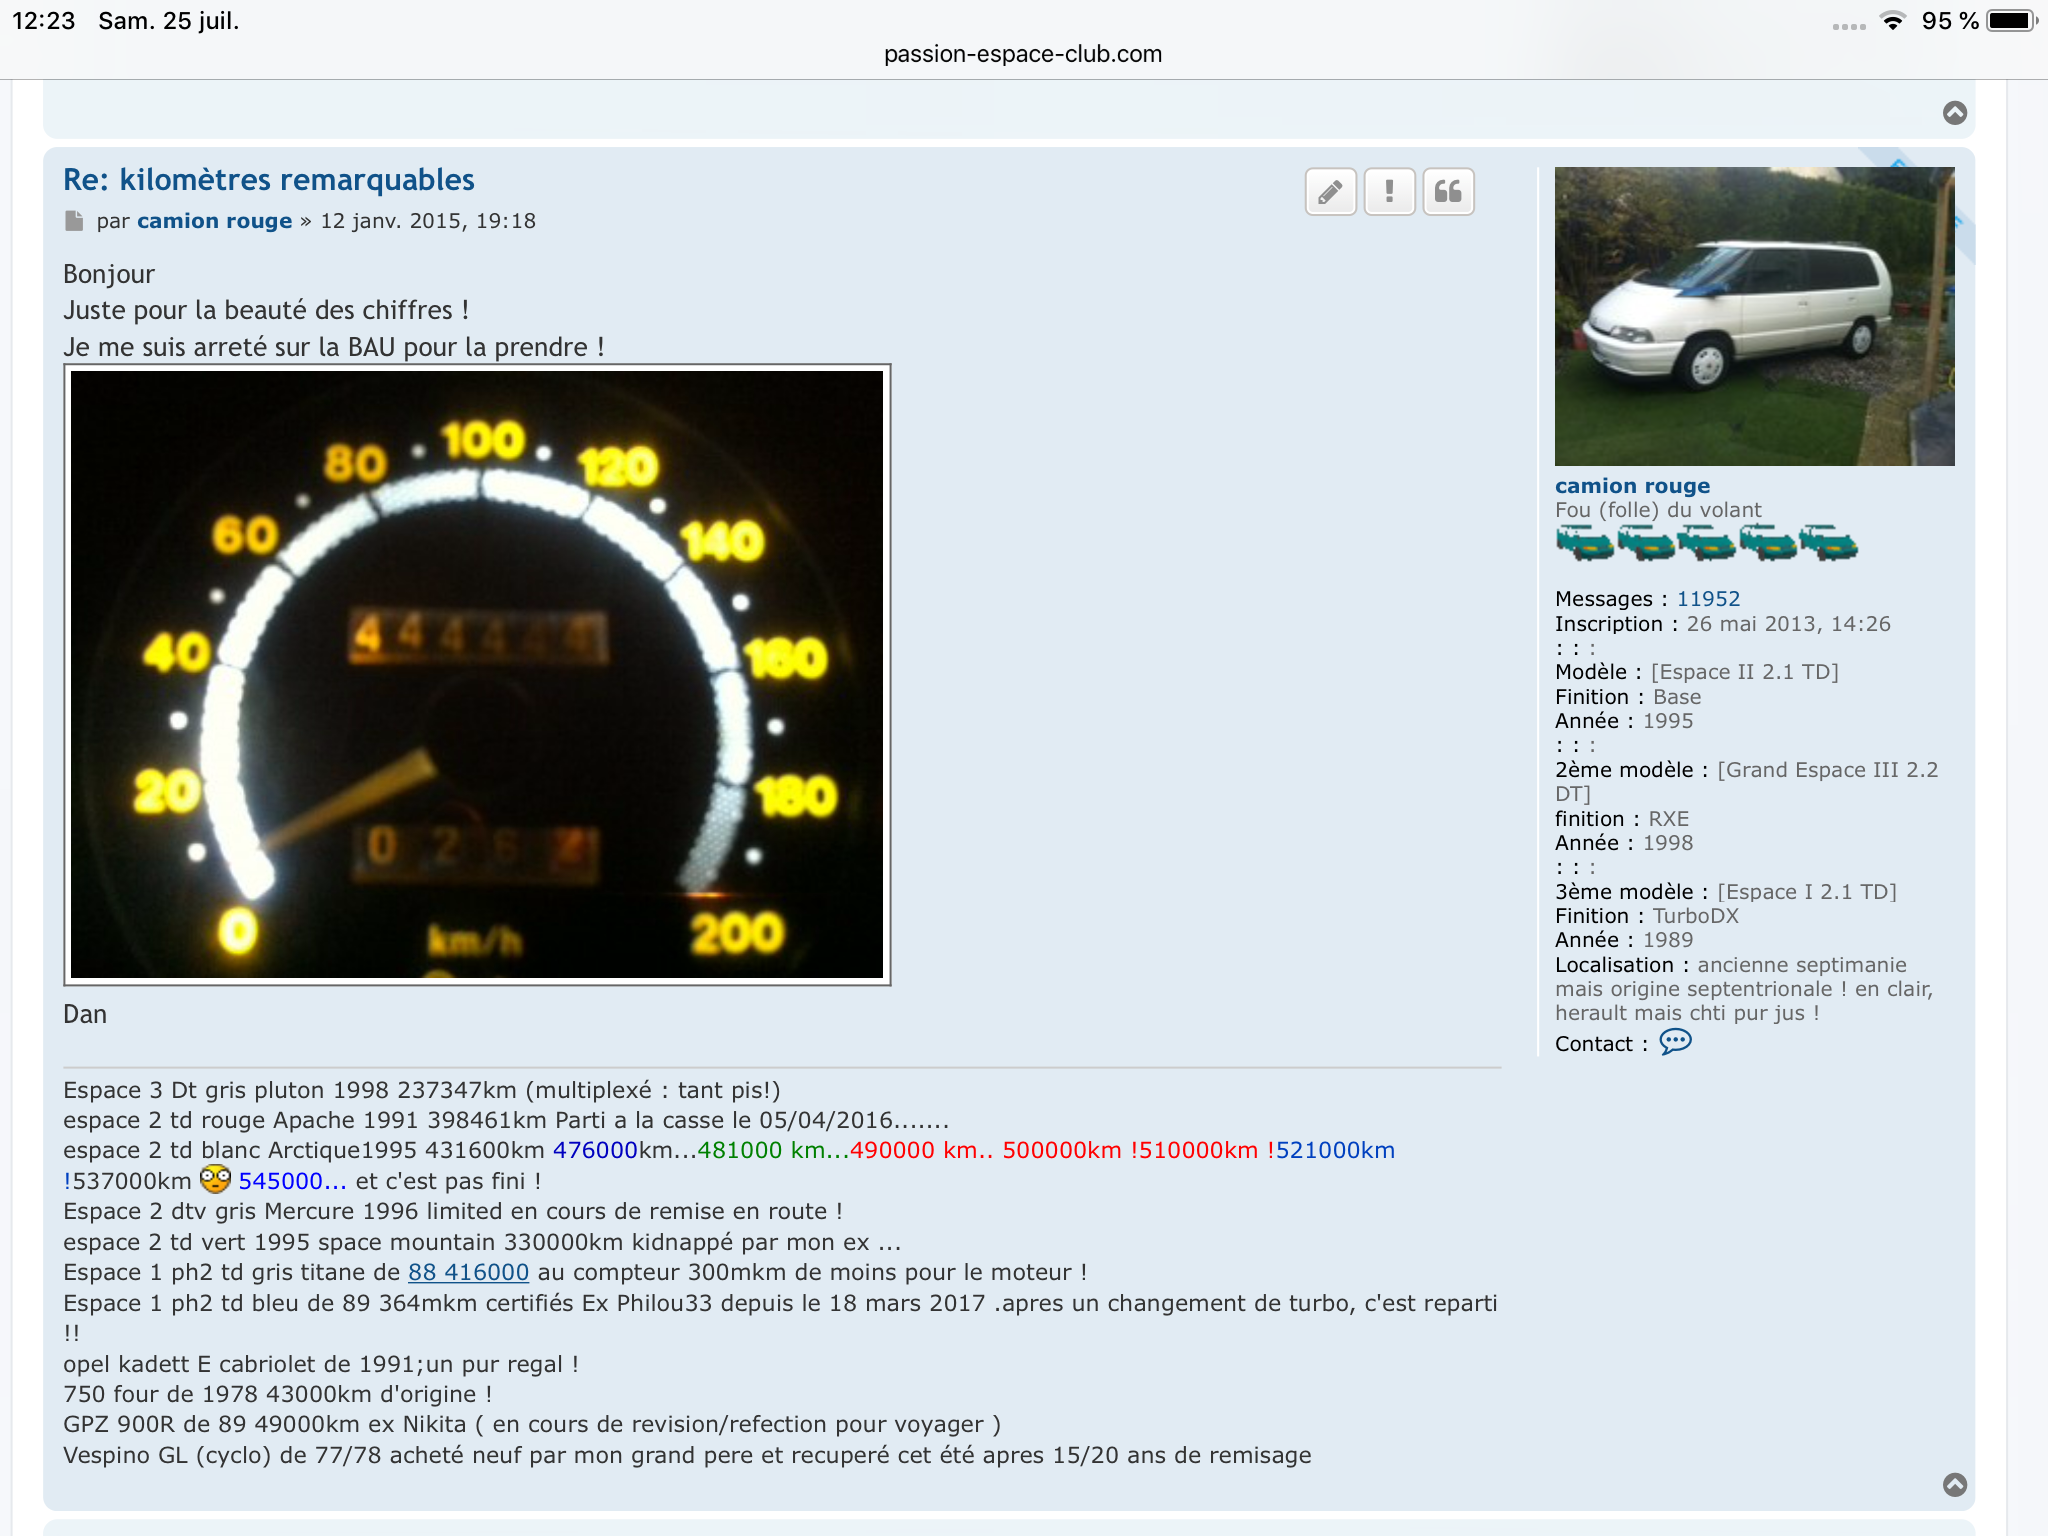Tap the passion-espace-club.com address bar
Screen dimensions: 2048x1536
tap(1022, 54)
